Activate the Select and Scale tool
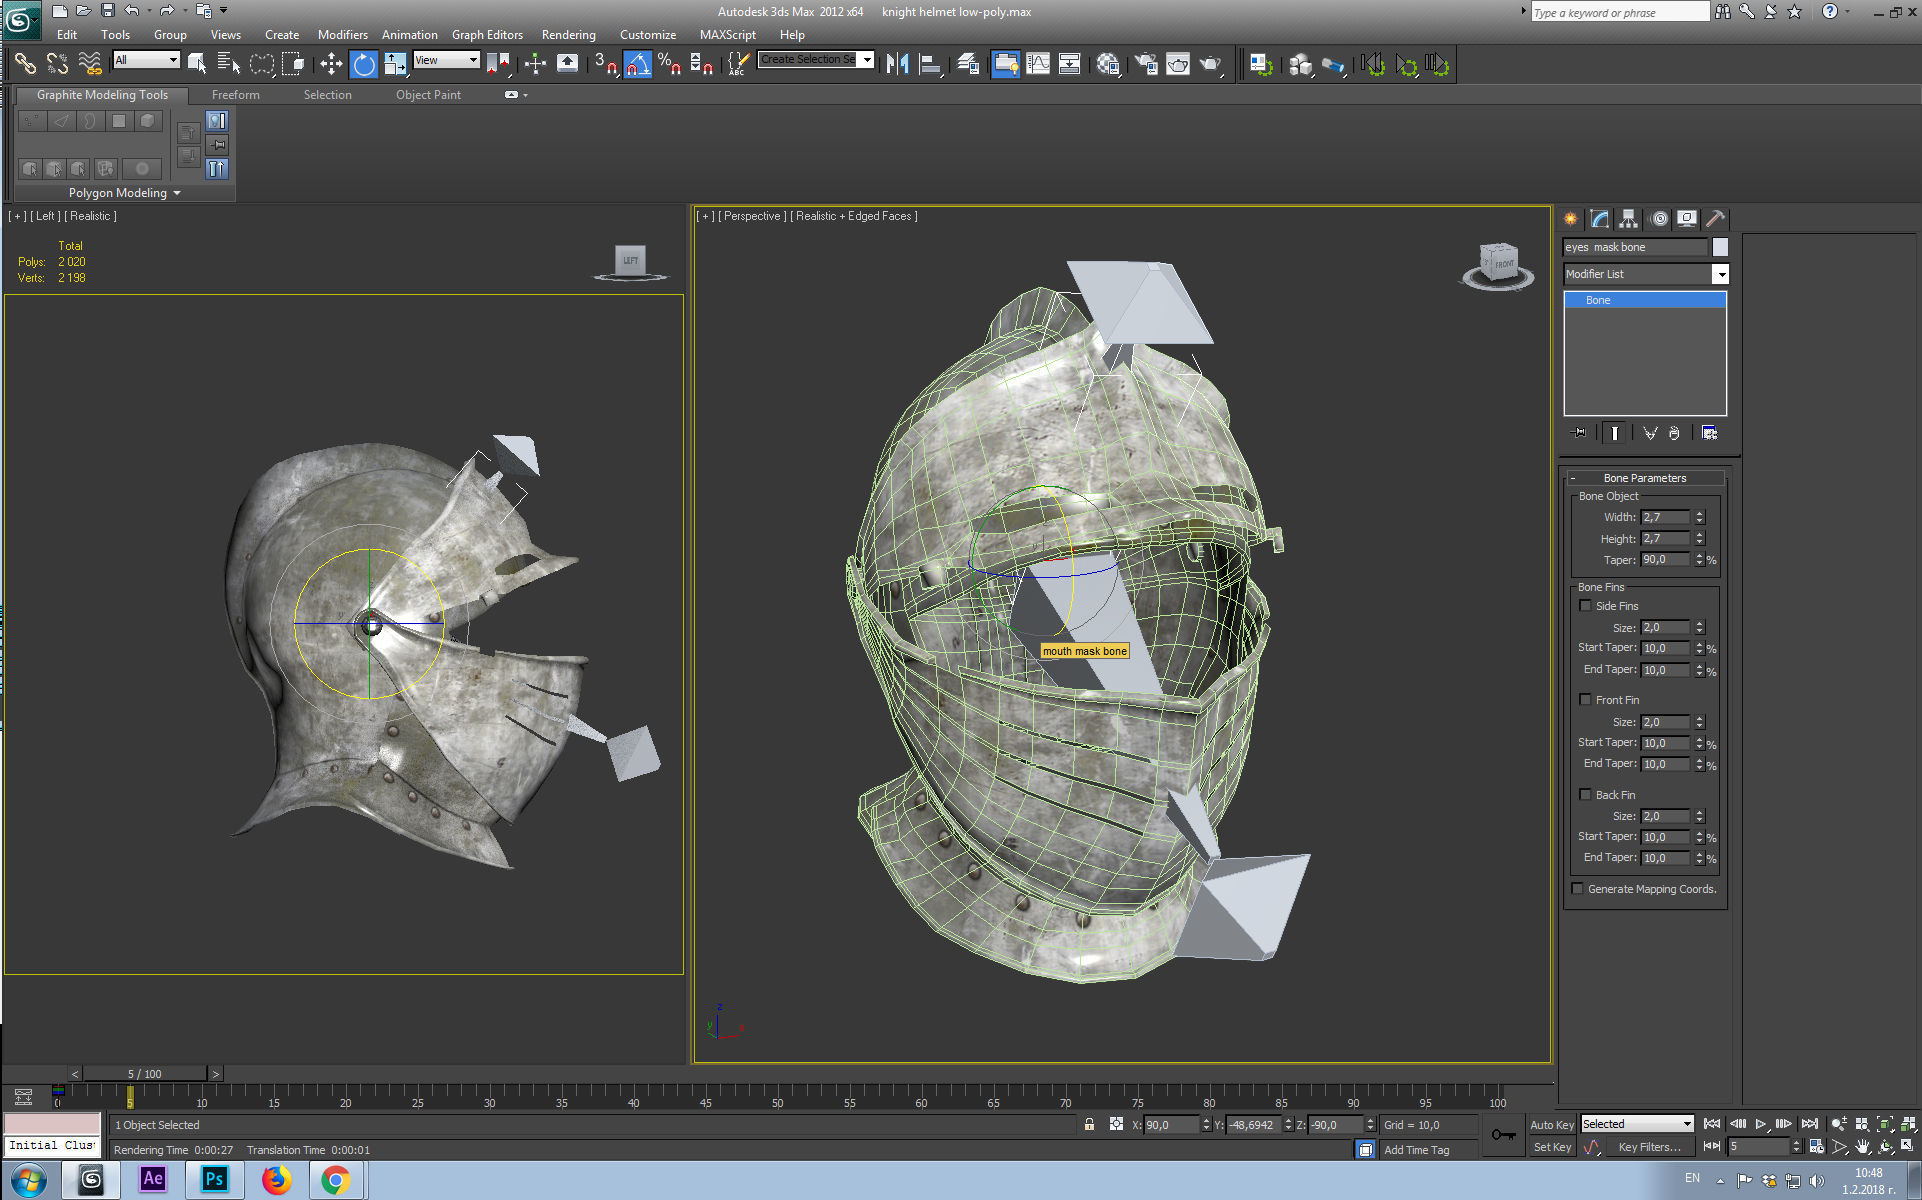The image size is (1922, 1200). [396, 65]
